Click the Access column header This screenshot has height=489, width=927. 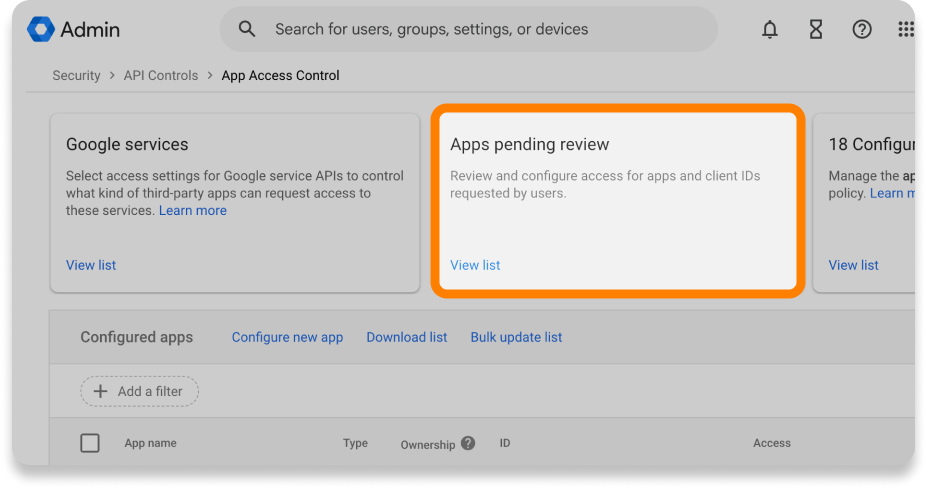(x=772, y=443)
